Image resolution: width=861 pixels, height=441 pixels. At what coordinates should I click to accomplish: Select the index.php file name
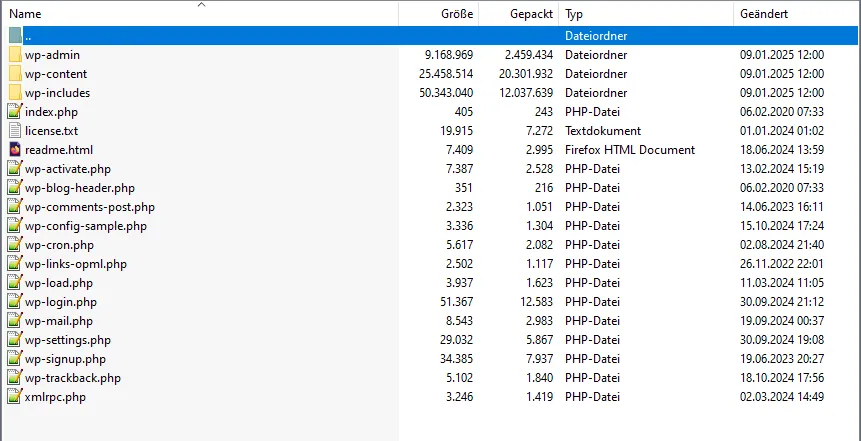pyautogui.click(x=52, y=112)
